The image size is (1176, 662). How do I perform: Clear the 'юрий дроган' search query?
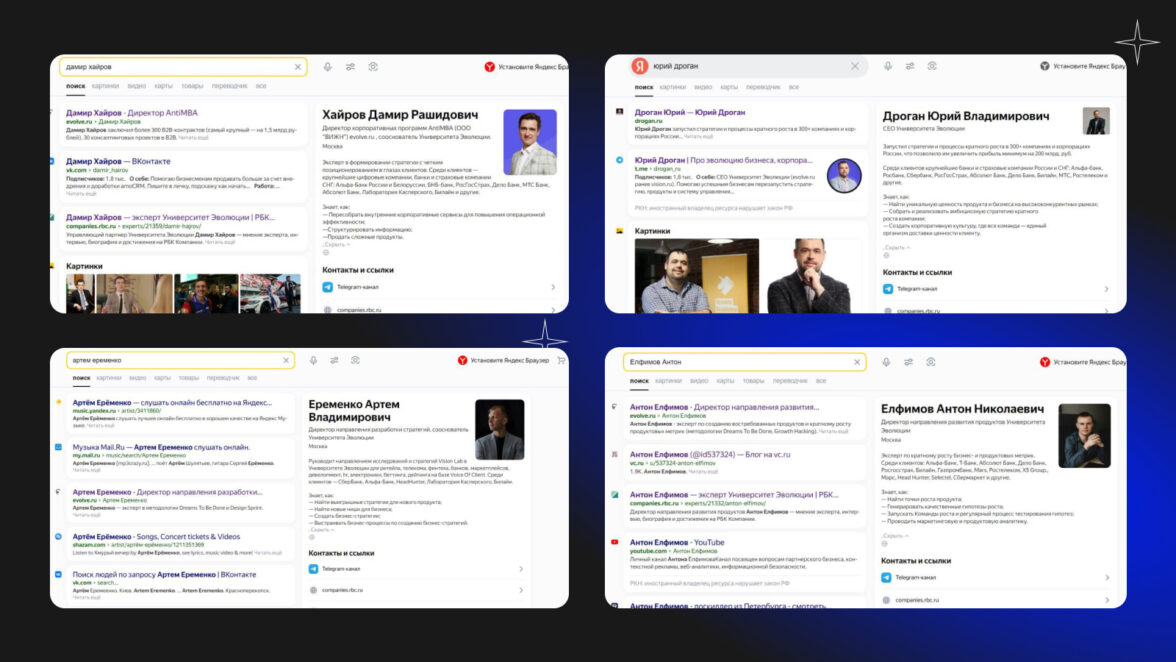pyautogui.click(x=855, y=66)
